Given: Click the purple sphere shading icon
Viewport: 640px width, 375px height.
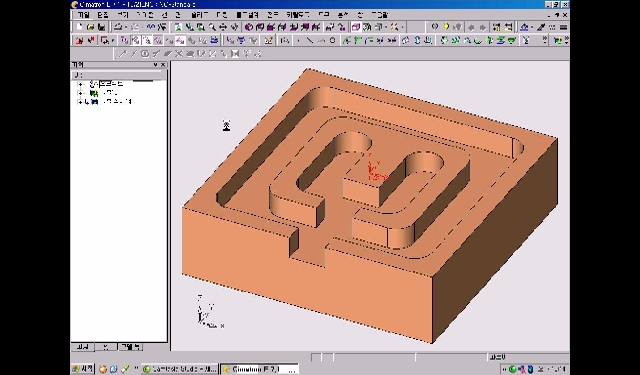Looking at the screenshot, I should [x=249, y=27].
